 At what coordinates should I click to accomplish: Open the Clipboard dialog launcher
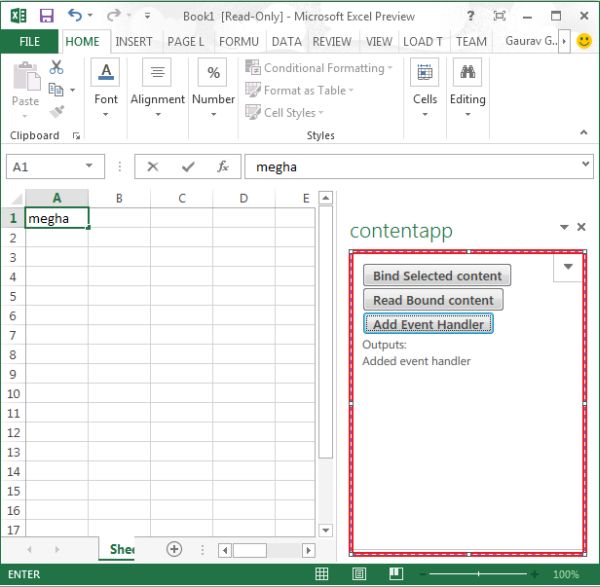(76, 135)
